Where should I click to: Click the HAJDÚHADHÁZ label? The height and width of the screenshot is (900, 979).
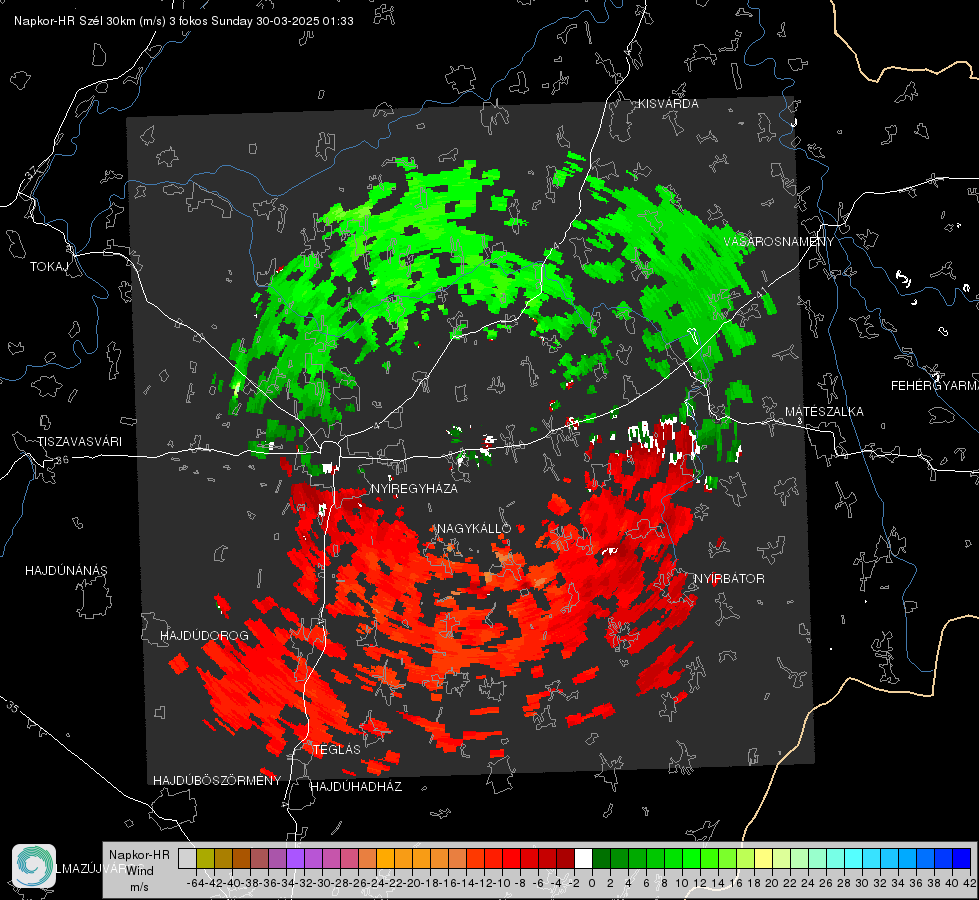(356, 786)
